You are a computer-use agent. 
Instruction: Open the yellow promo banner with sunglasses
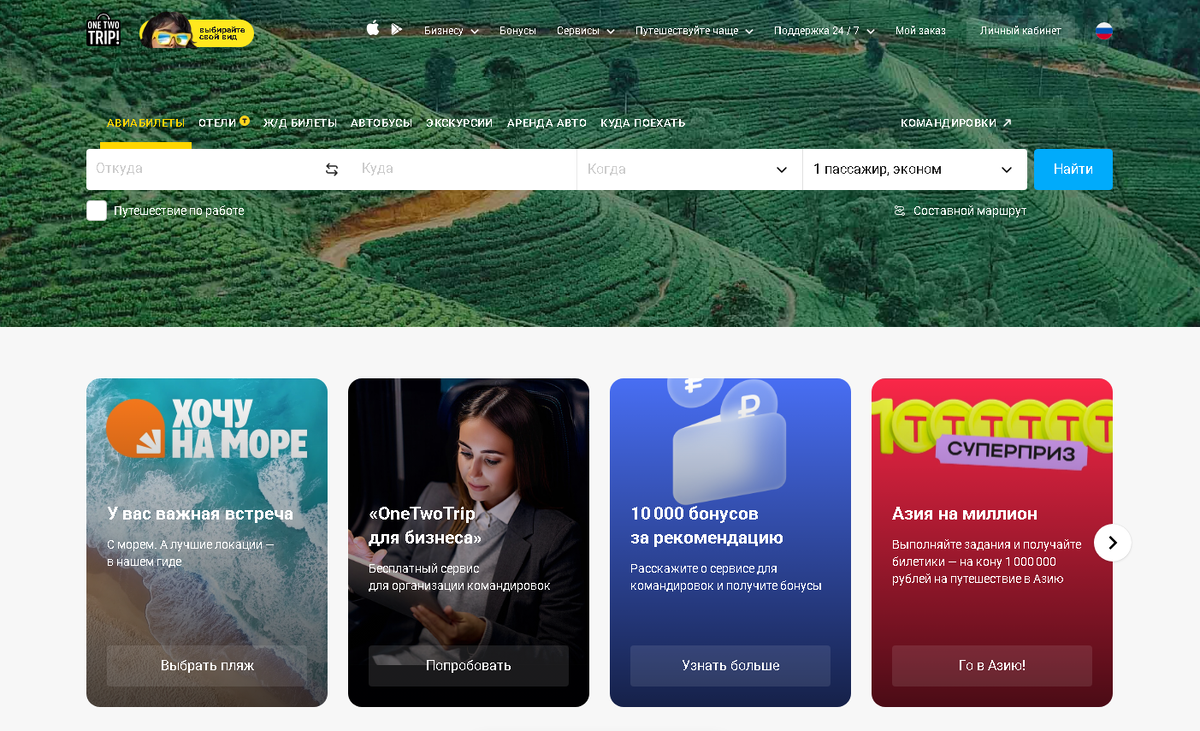(x=197, y=32)
